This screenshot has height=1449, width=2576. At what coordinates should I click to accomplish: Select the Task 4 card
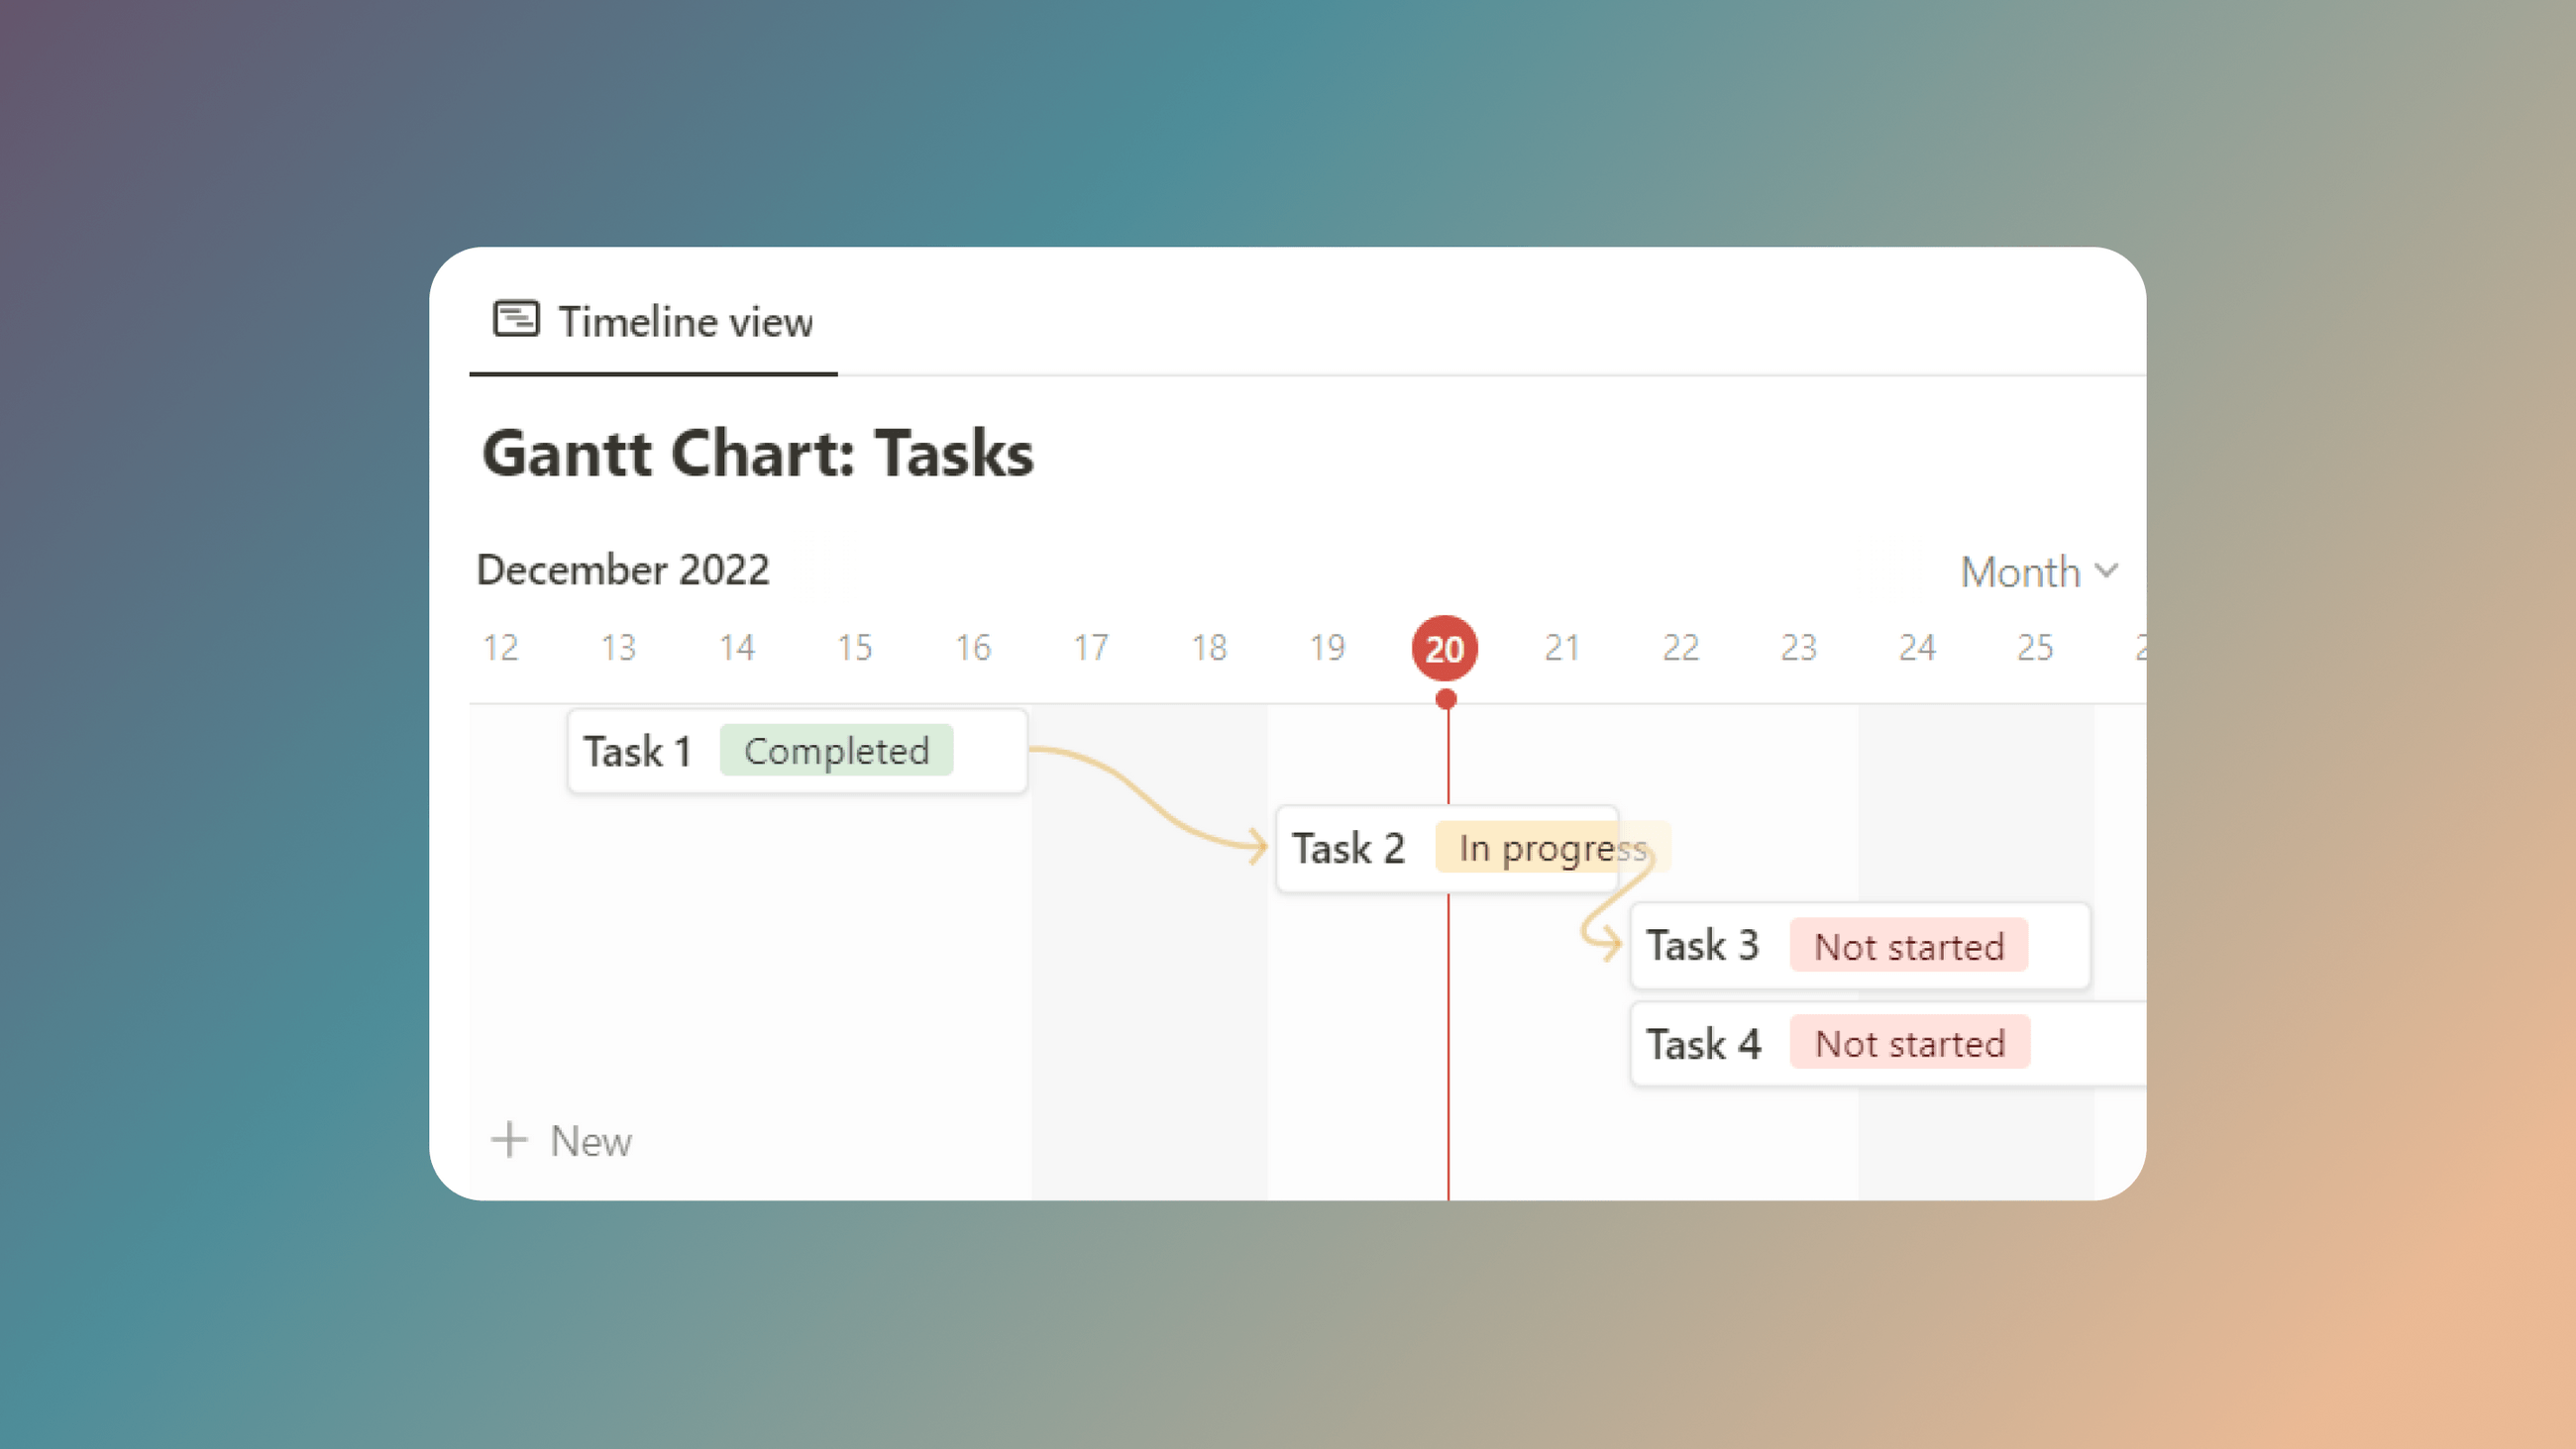[1705, 1043]
